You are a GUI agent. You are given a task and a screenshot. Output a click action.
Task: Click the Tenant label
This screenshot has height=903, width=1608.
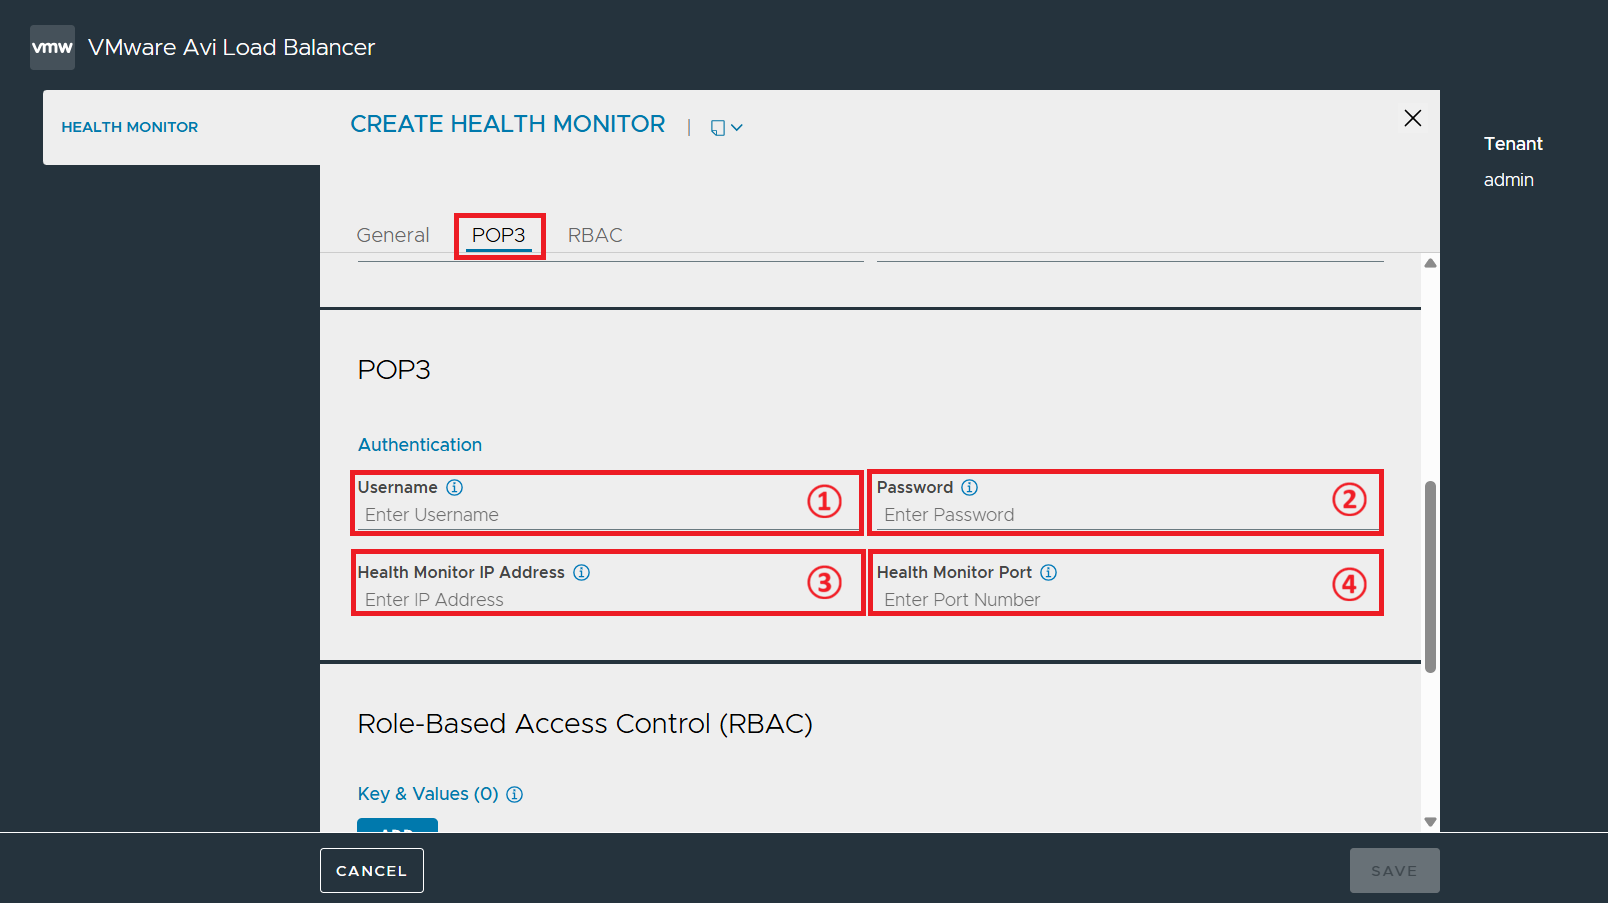coord(1513,144)
